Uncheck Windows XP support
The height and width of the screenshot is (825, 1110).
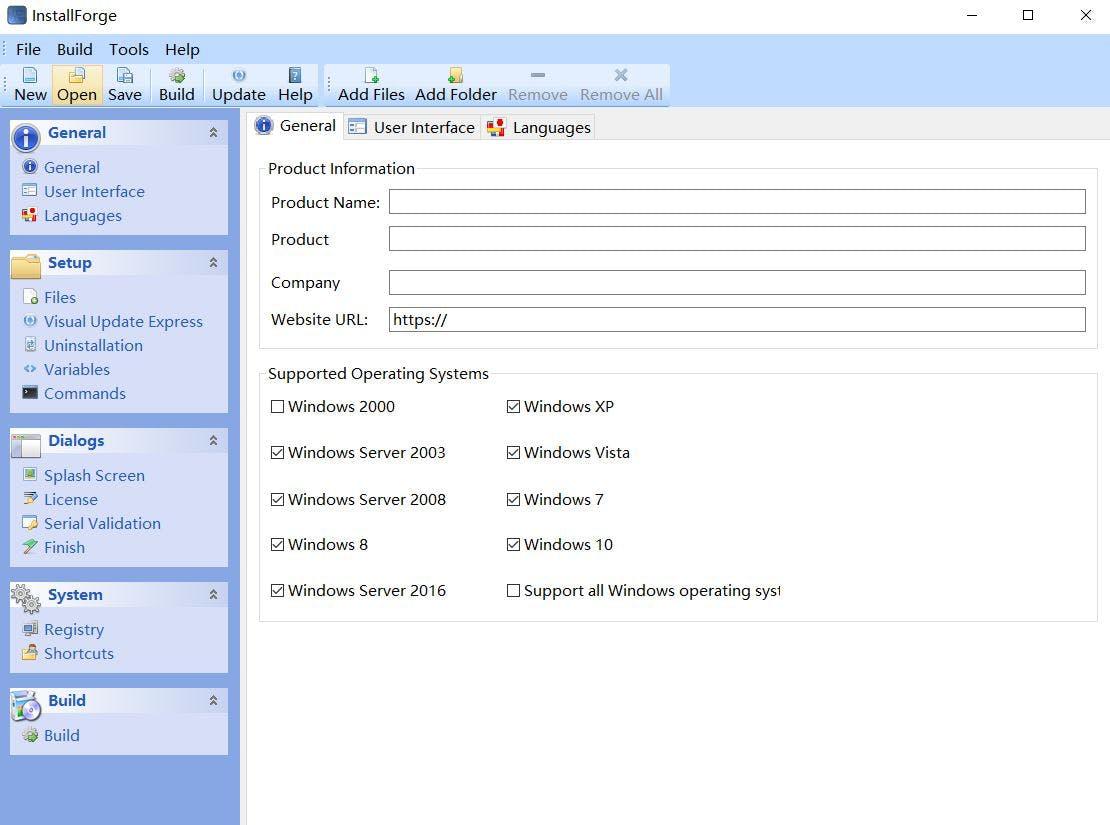coord(513,406)
